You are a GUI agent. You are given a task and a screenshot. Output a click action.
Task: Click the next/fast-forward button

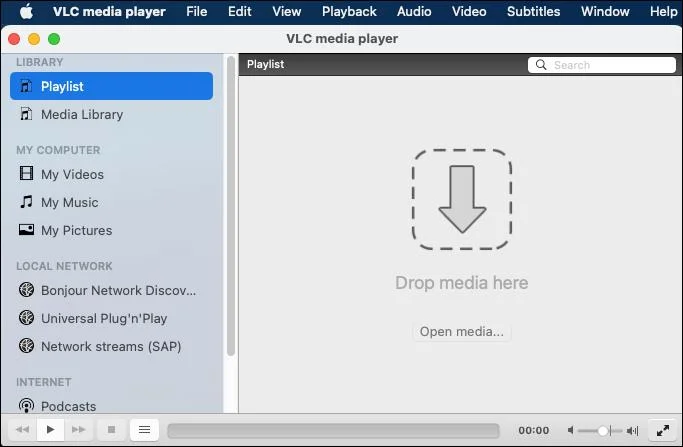coord(78,430)
